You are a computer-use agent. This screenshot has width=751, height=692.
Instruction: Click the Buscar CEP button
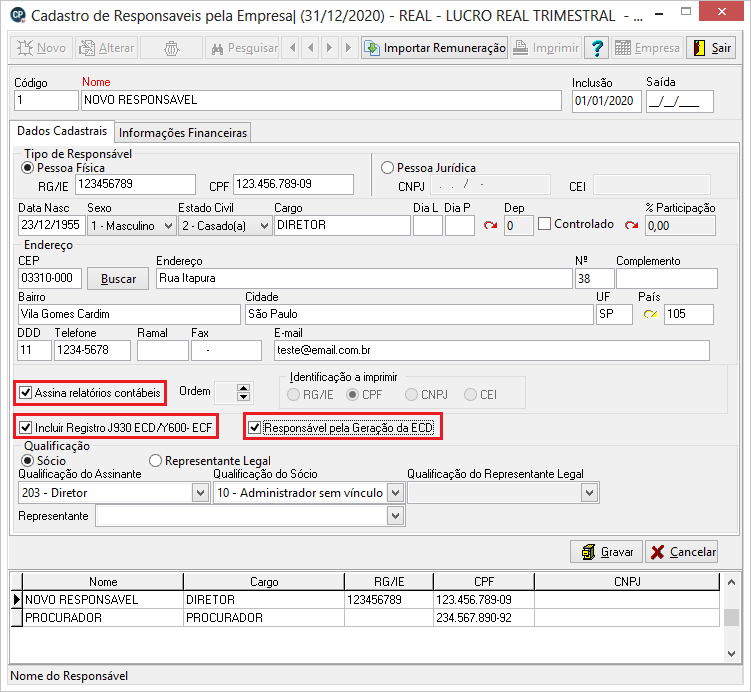click(x=118, y=279)
